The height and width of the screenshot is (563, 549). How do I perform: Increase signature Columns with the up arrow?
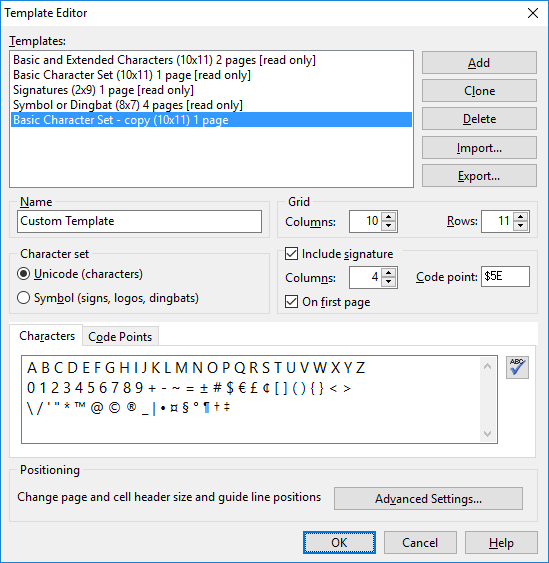pos(389,273)
